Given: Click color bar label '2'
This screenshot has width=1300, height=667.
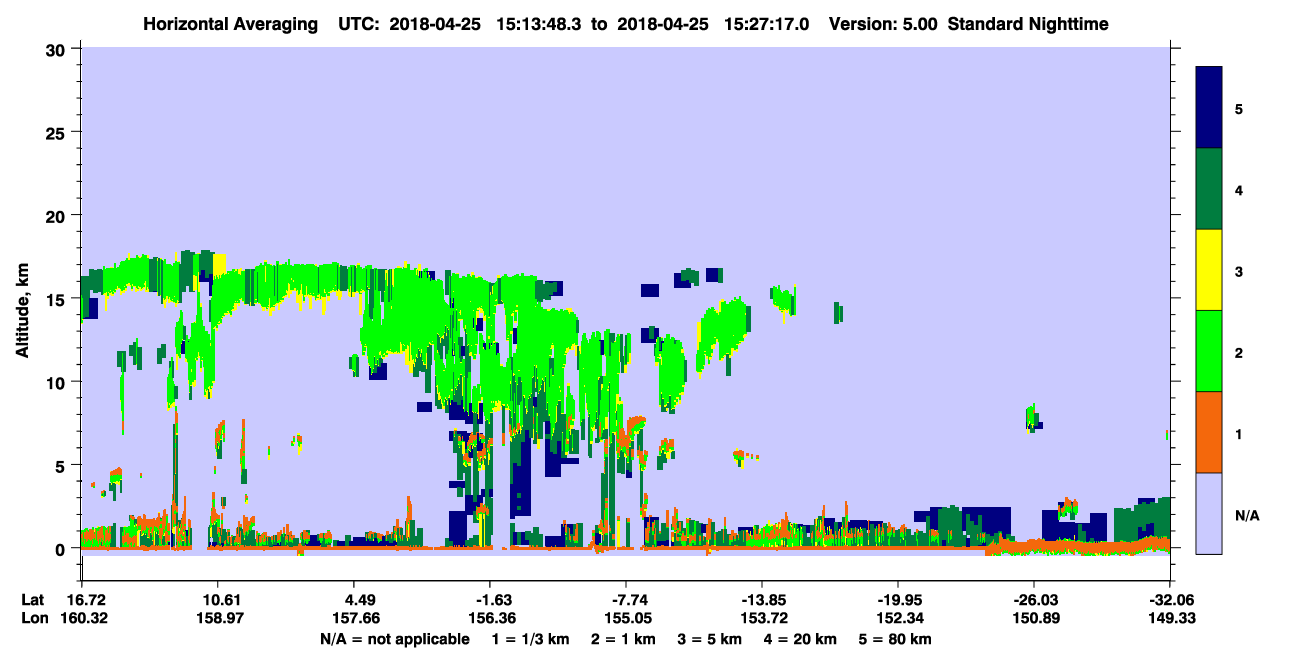Looking at the screenshot, I should click(1239, 352).
